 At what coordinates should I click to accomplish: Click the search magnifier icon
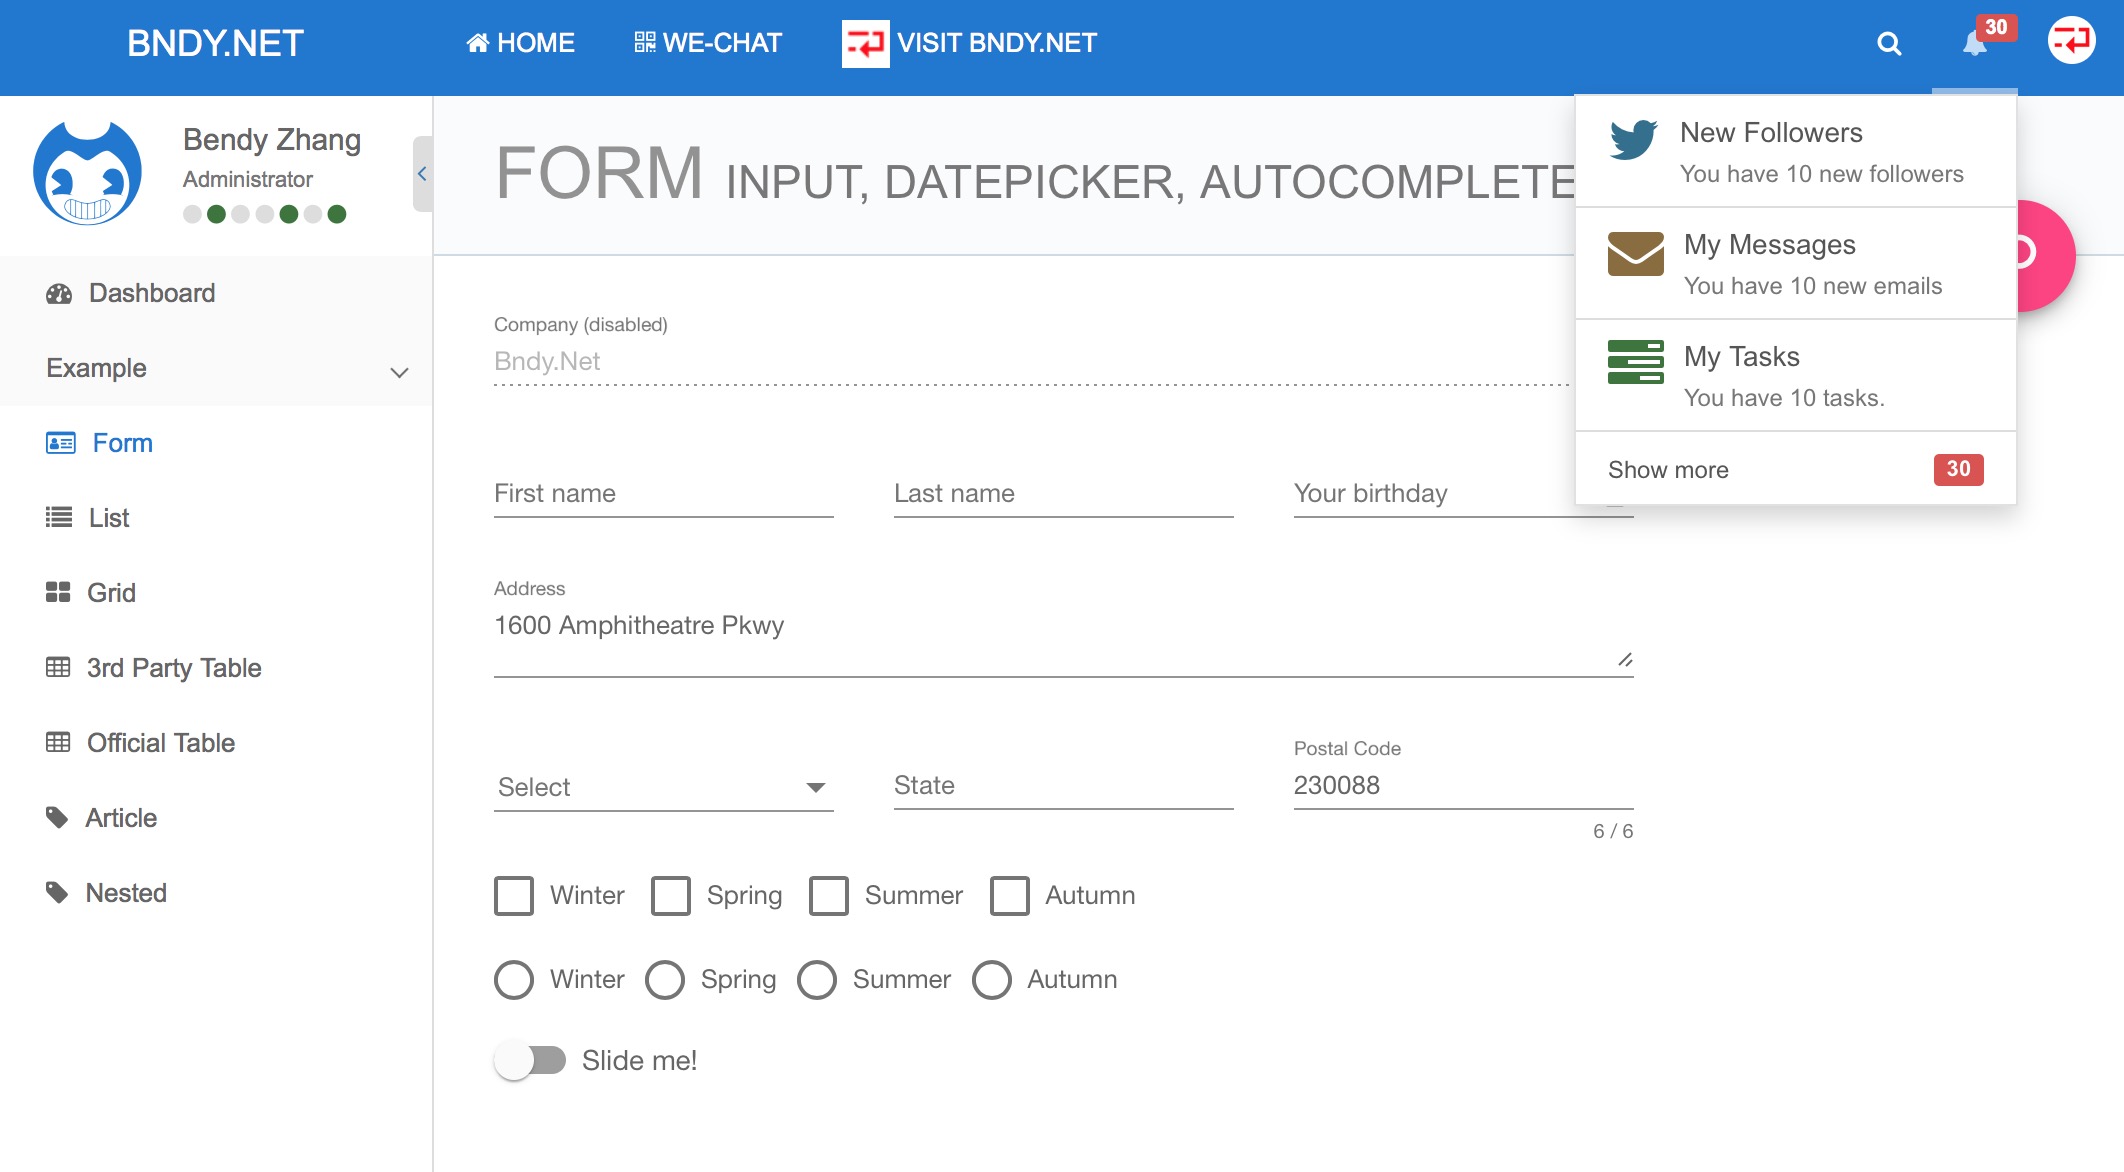(x=1888, y=44)
